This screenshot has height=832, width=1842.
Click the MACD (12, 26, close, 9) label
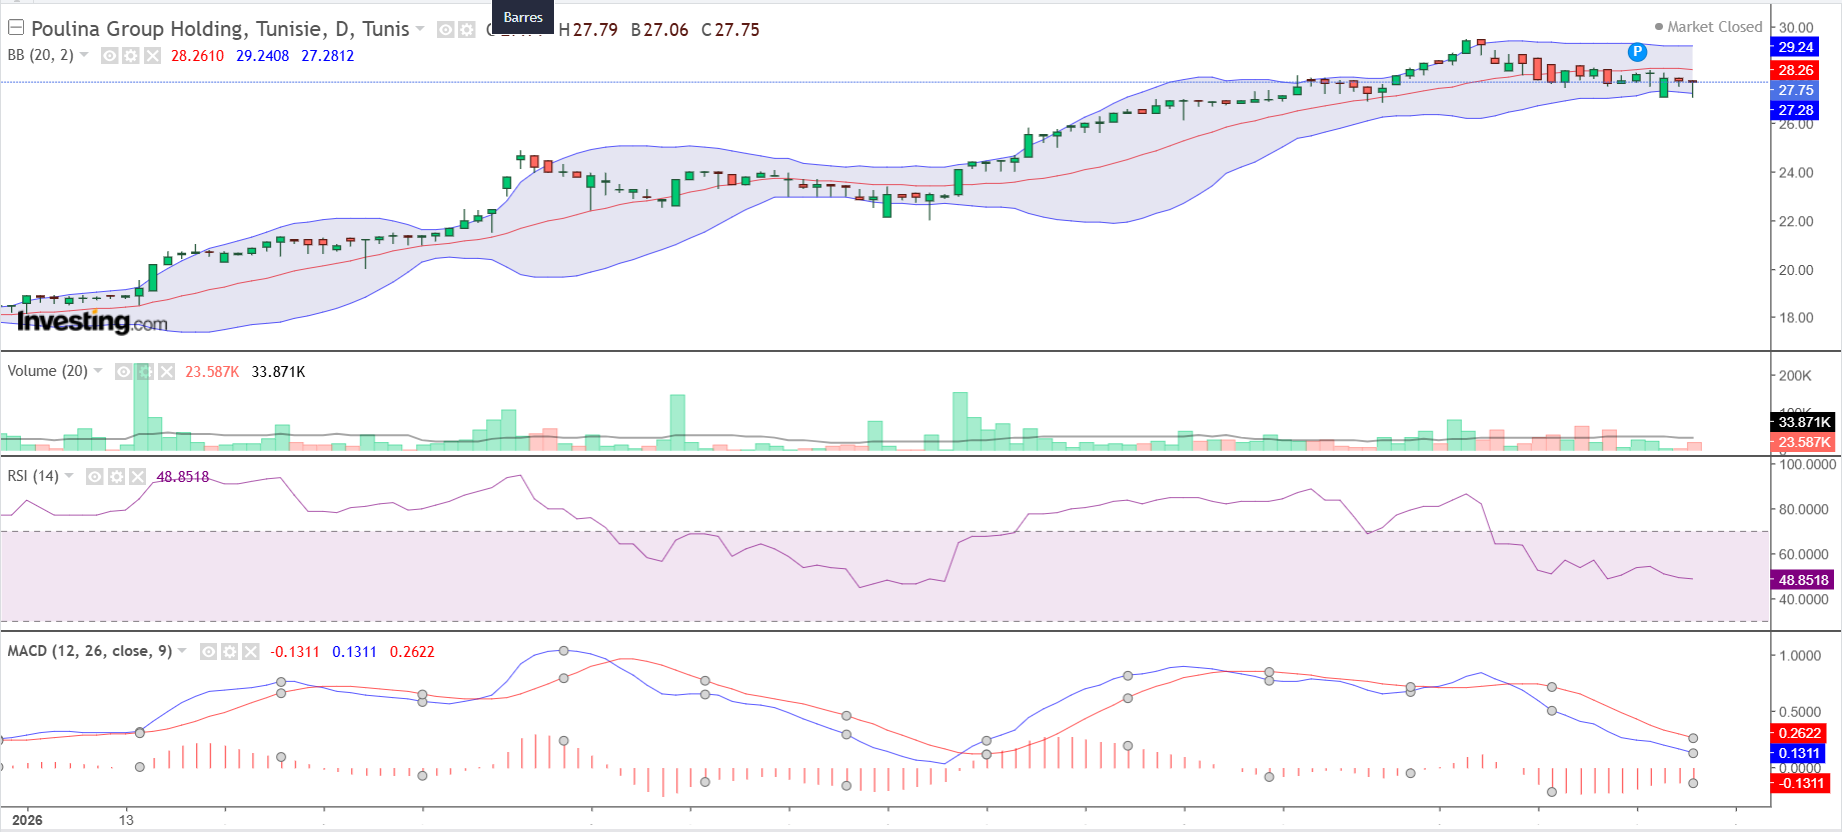(89, 651)
